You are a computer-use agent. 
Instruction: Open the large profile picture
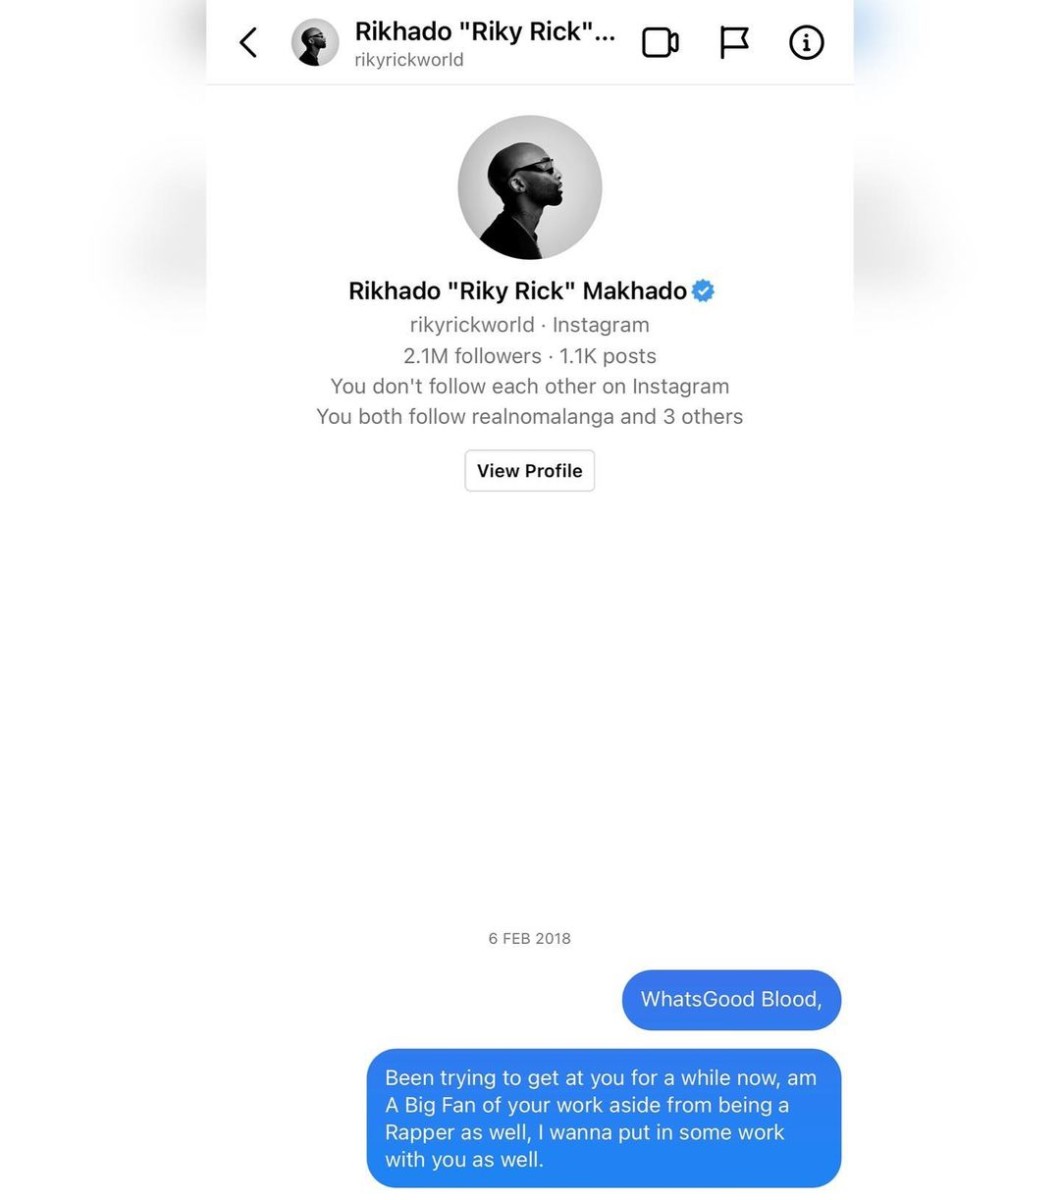[x=530, y=187]
